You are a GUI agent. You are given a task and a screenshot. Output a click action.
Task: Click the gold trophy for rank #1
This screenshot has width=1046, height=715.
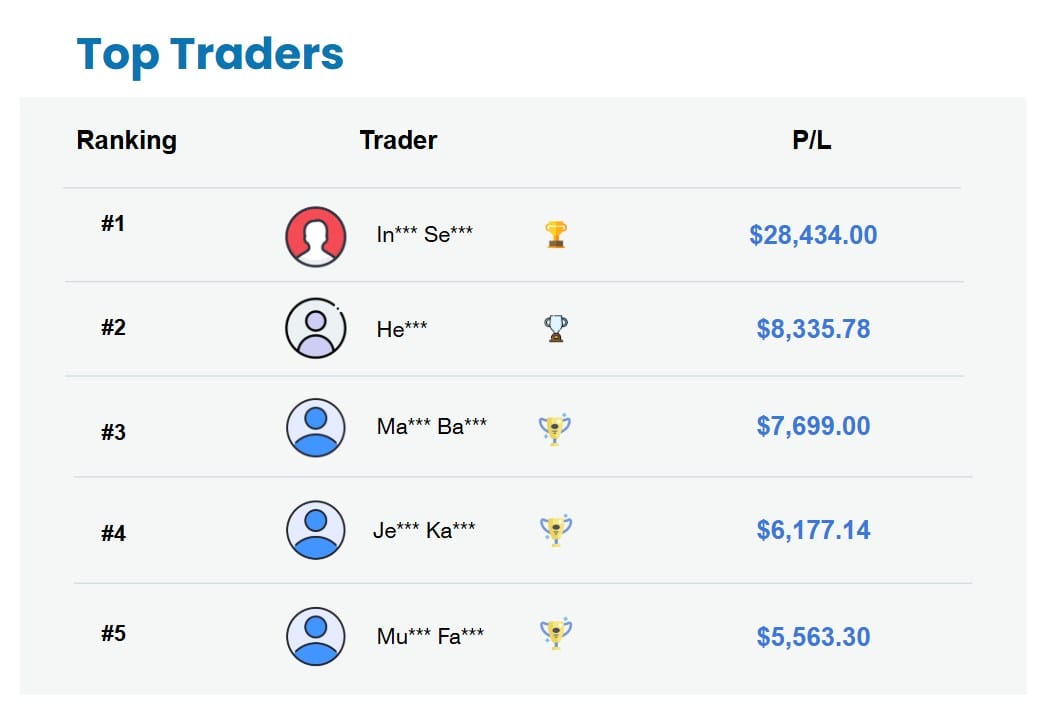(556, 235)
